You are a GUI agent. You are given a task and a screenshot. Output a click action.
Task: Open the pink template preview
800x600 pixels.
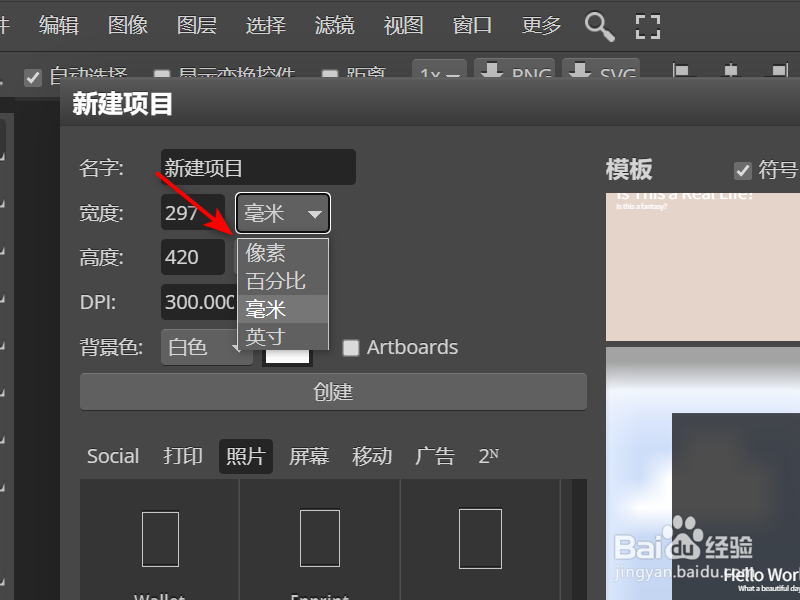tap(703, 267)
